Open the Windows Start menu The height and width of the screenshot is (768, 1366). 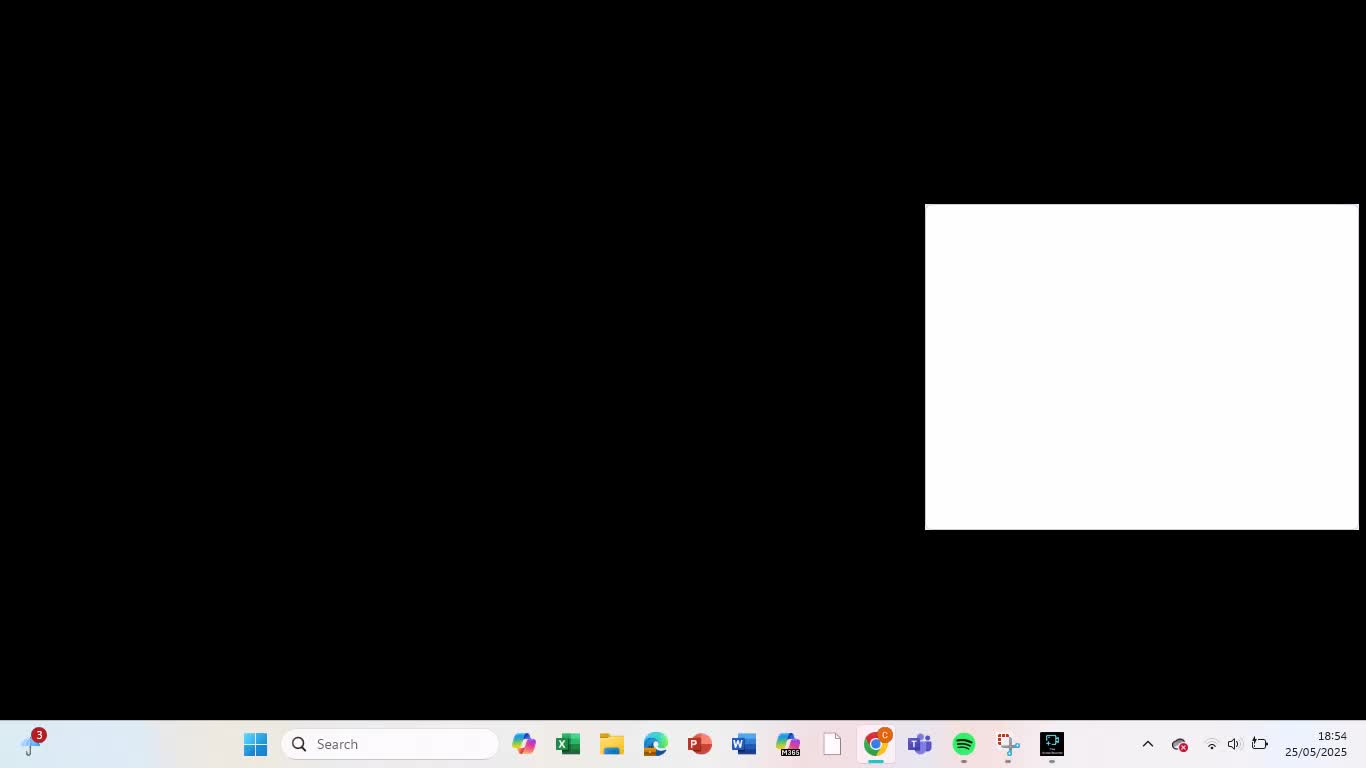pos(255,744)
